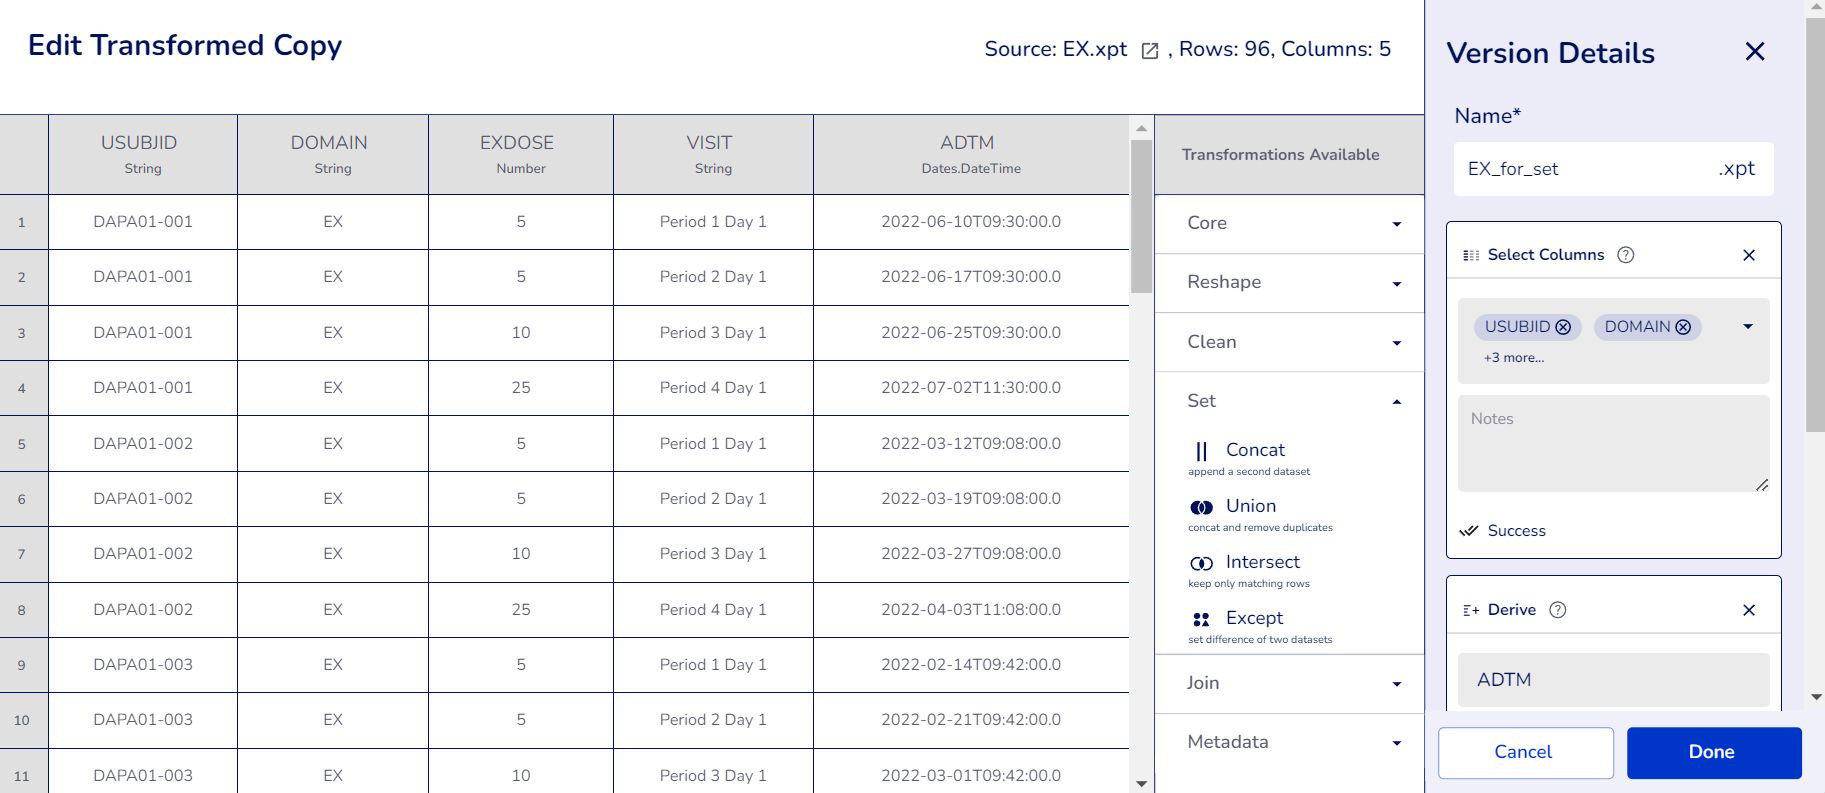The image size is (1825, 793).
Task: Click the Select Columns help icon
Action: tap(1626, 255)
